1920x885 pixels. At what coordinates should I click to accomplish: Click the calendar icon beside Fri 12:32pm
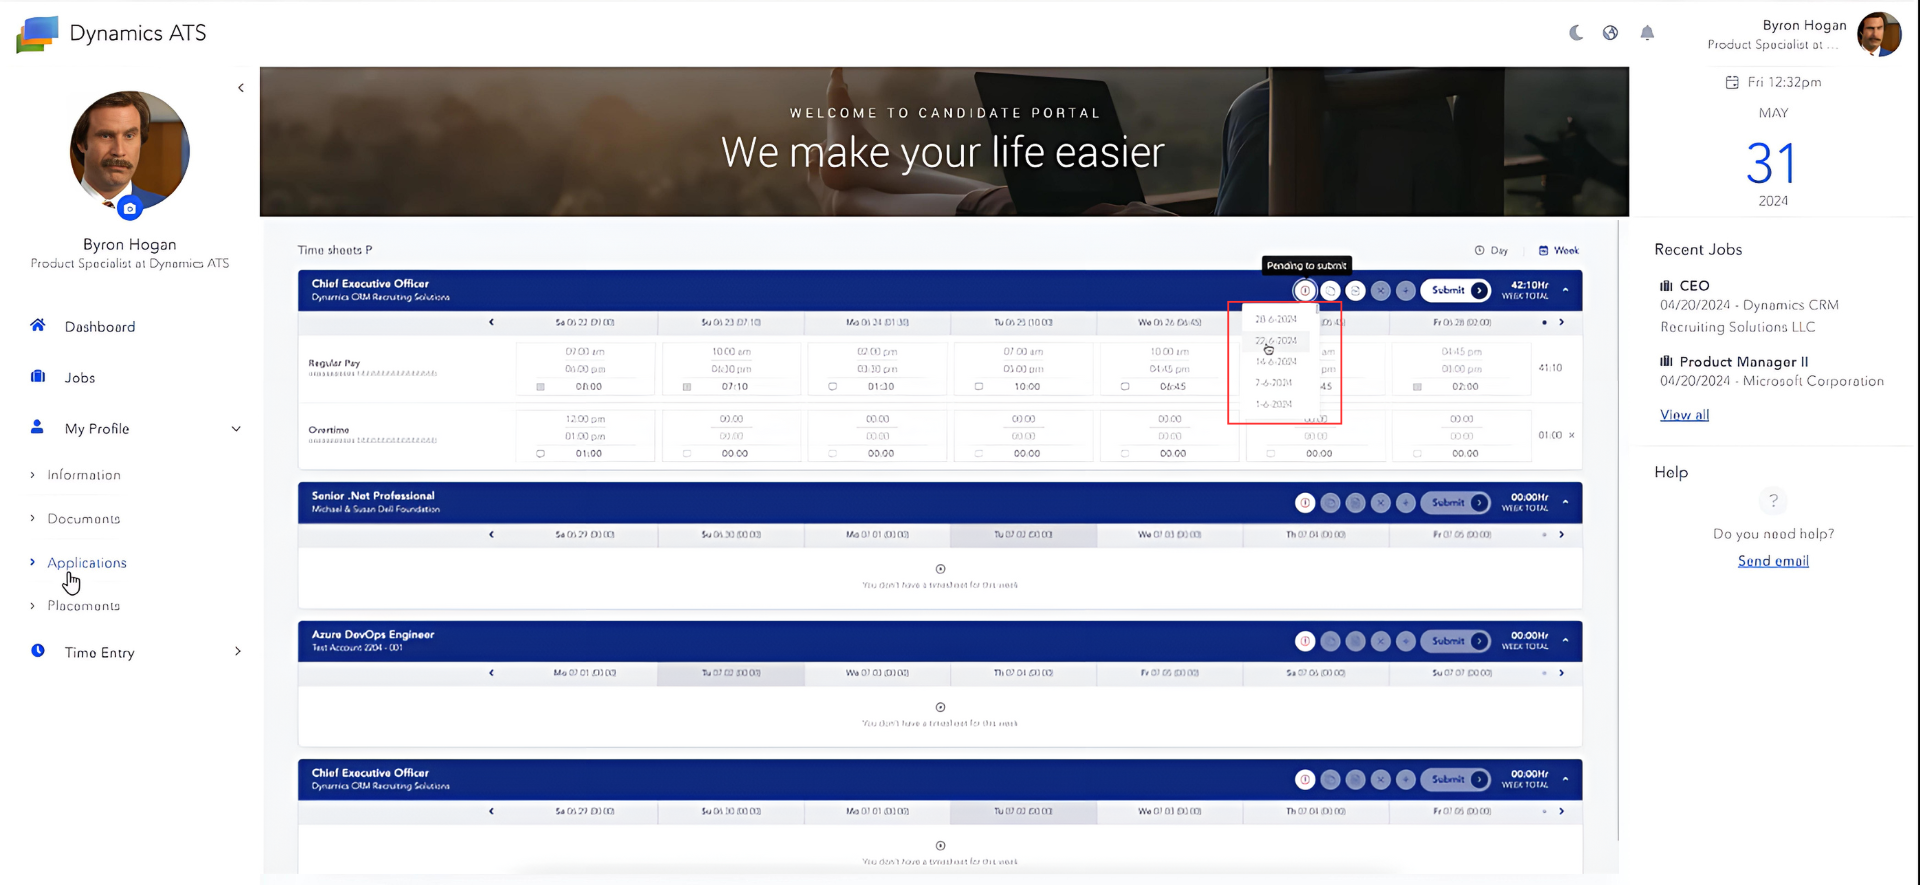(x=1732, y=82)
